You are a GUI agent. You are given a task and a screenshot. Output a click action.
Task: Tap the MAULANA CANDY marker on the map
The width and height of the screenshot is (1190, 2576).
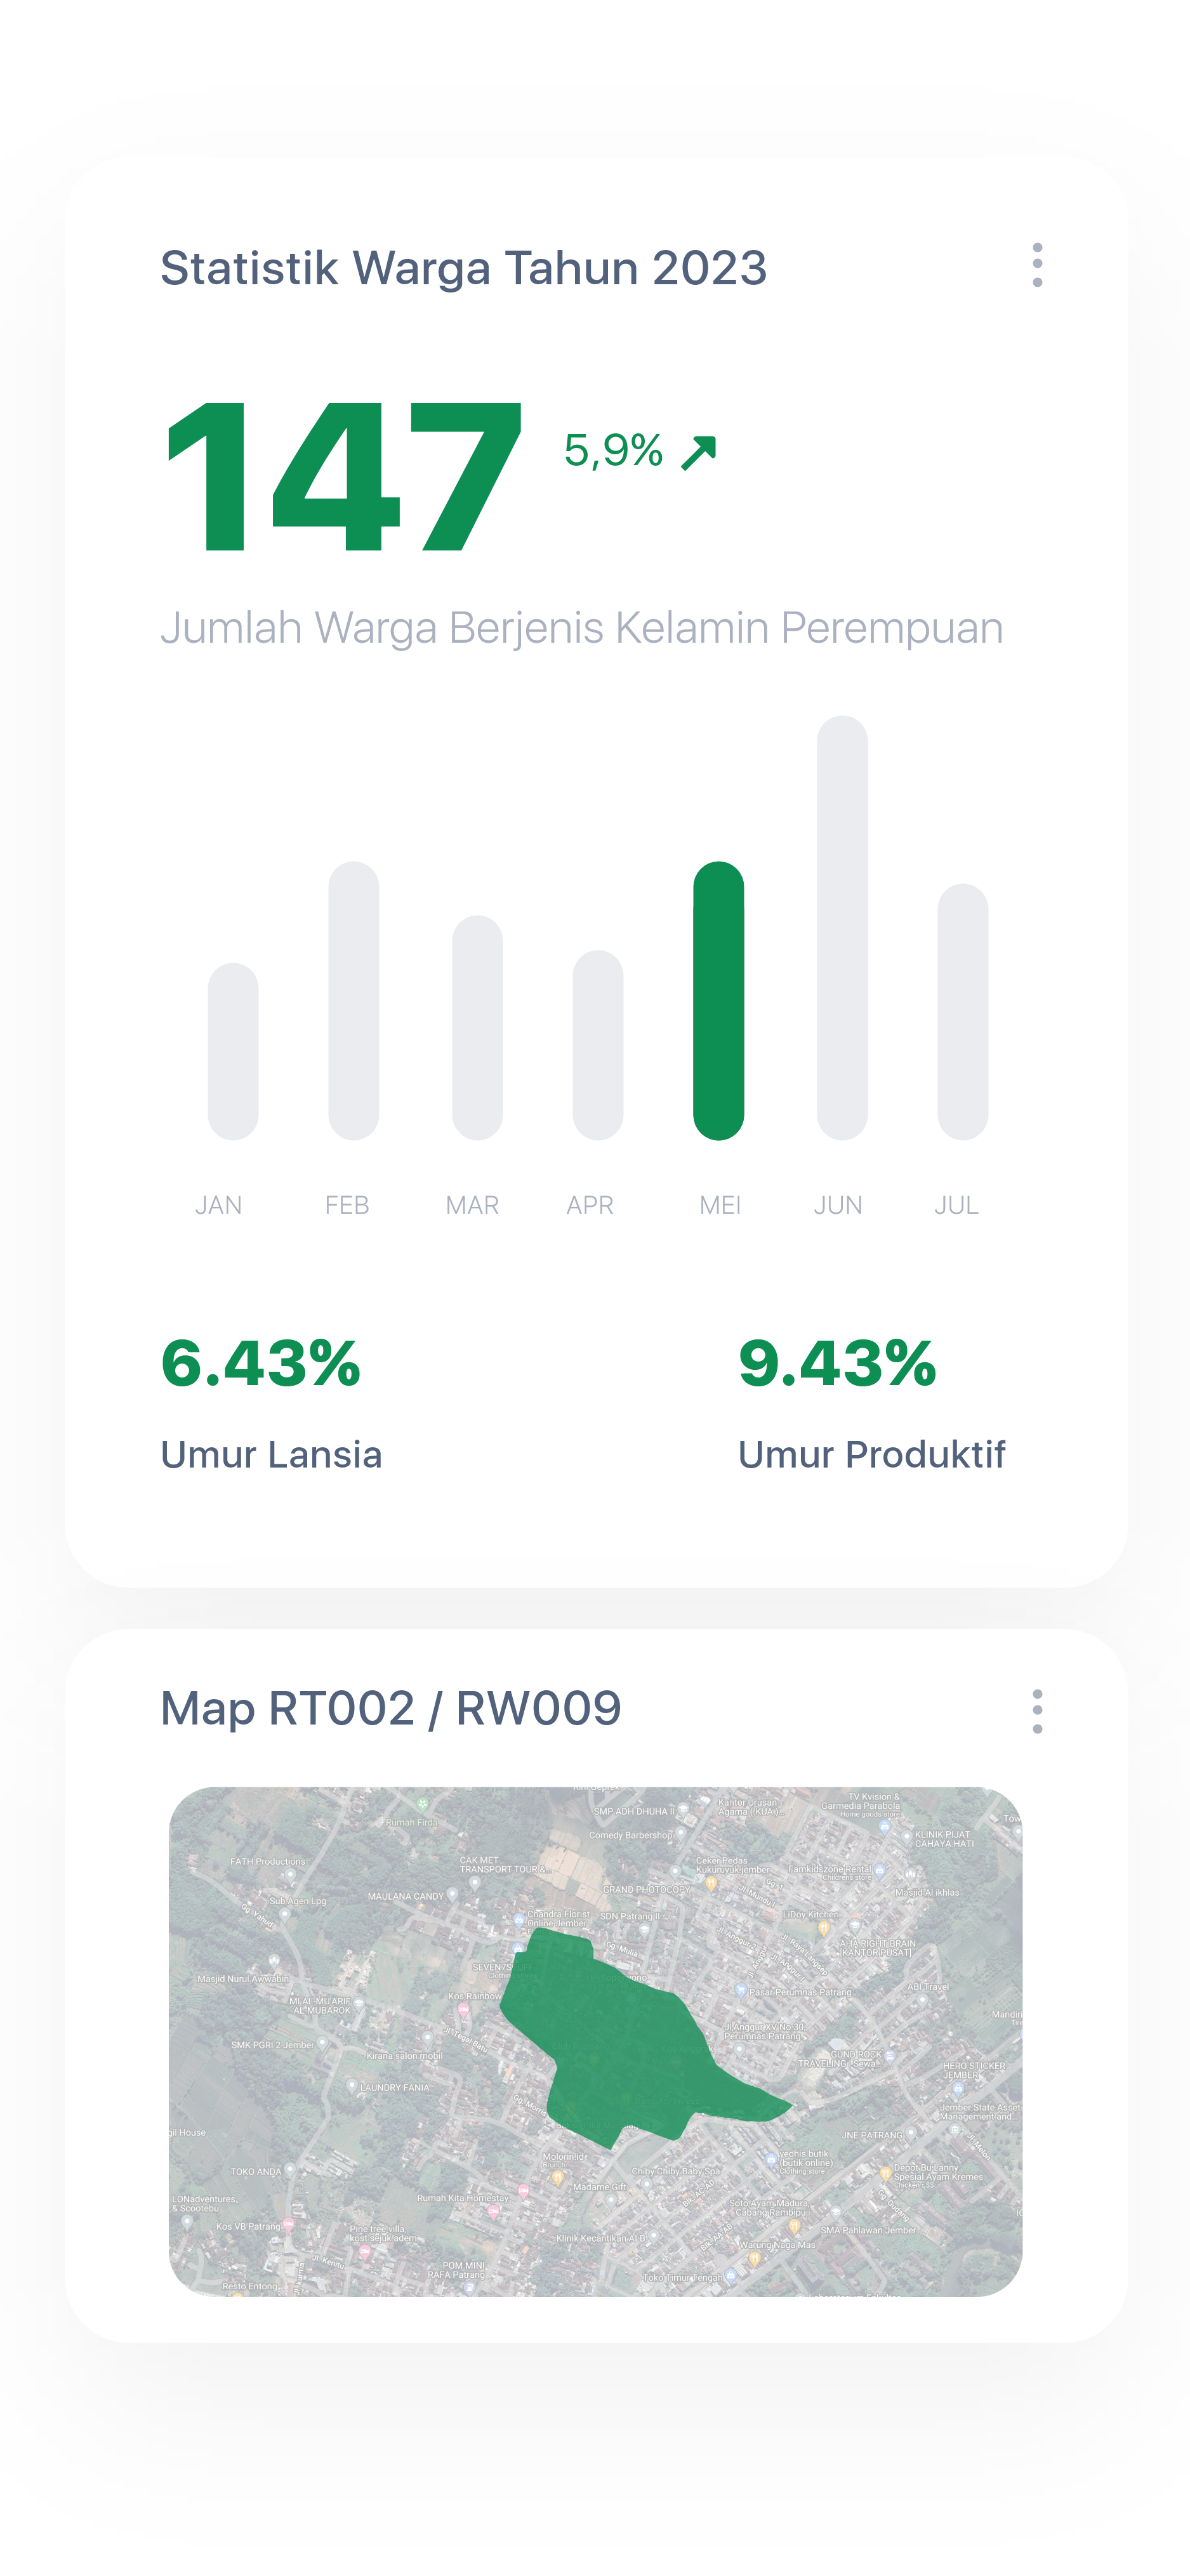pos(452,1894)
